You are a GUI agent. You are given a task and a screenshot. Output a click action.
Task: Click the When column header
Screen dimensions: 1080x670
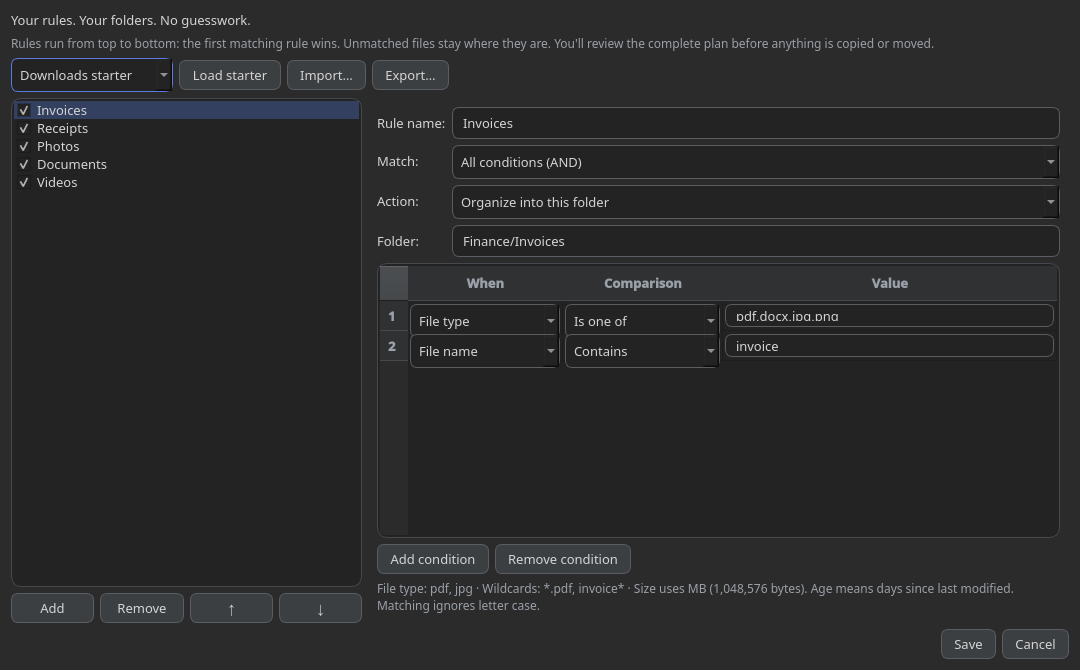(485, 283)
